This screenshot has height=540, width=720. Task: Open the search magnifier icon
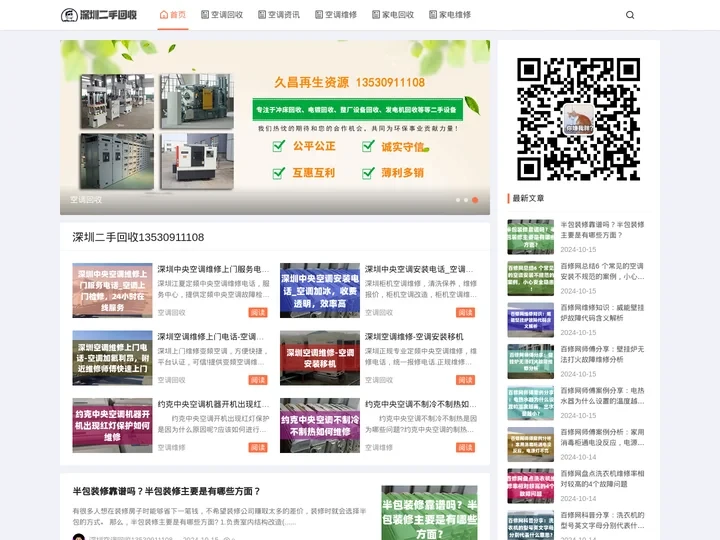(630, 15)
